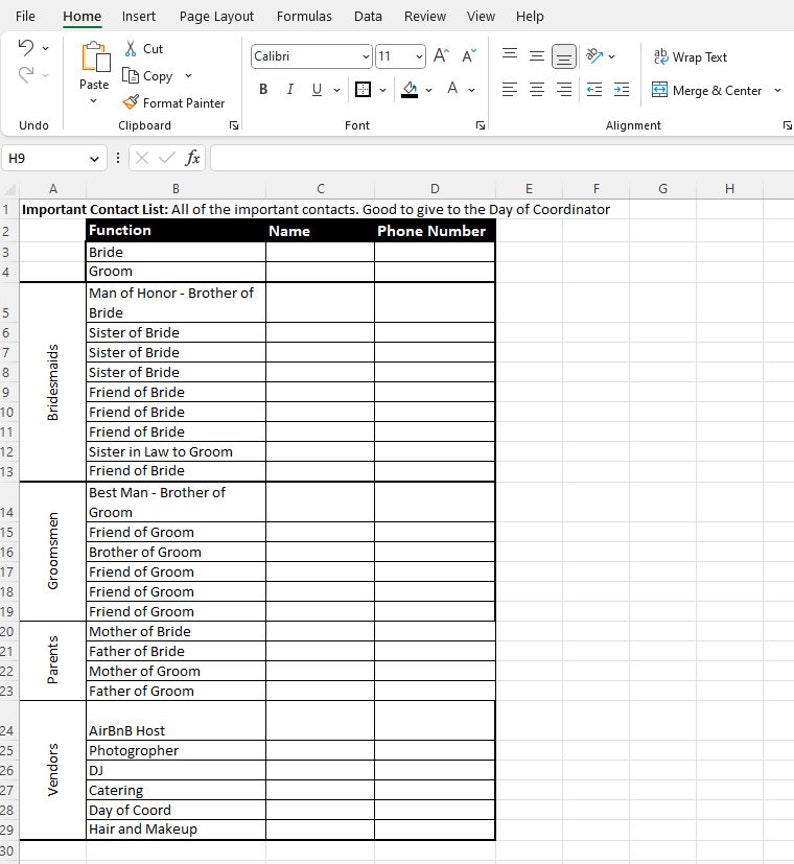
Task: Switch to the Formulas tab
Action: 304,17
